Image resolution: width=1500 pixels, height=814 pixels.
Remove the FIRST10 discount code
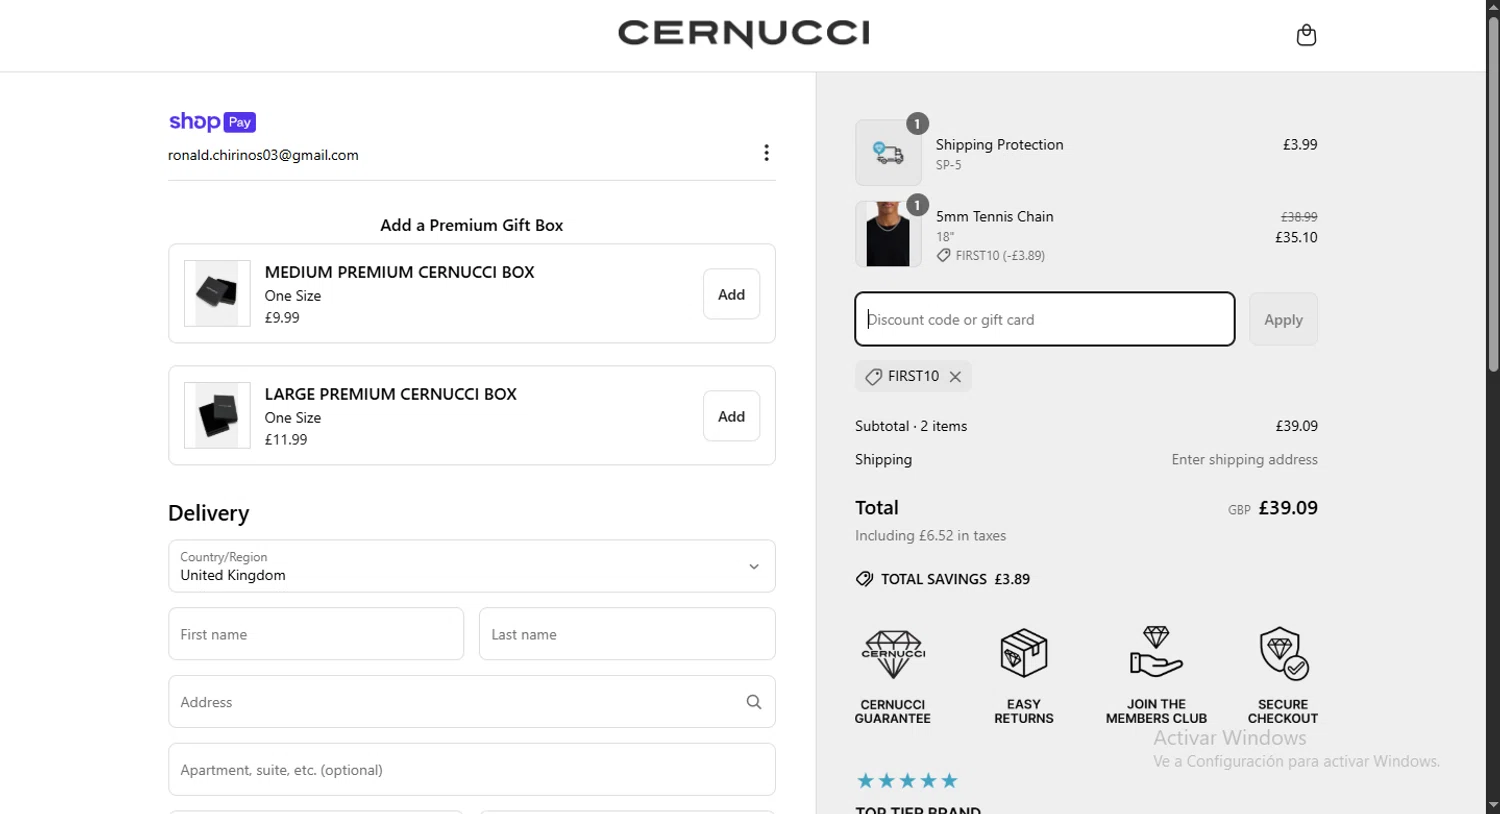955,377
